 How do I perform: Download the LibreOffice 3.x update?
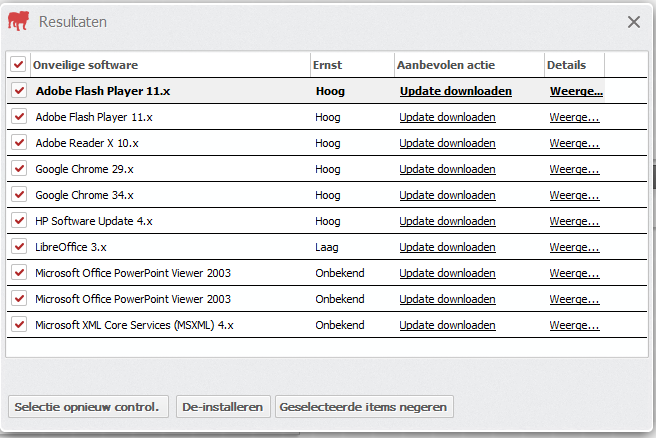(x=447, y=247)
